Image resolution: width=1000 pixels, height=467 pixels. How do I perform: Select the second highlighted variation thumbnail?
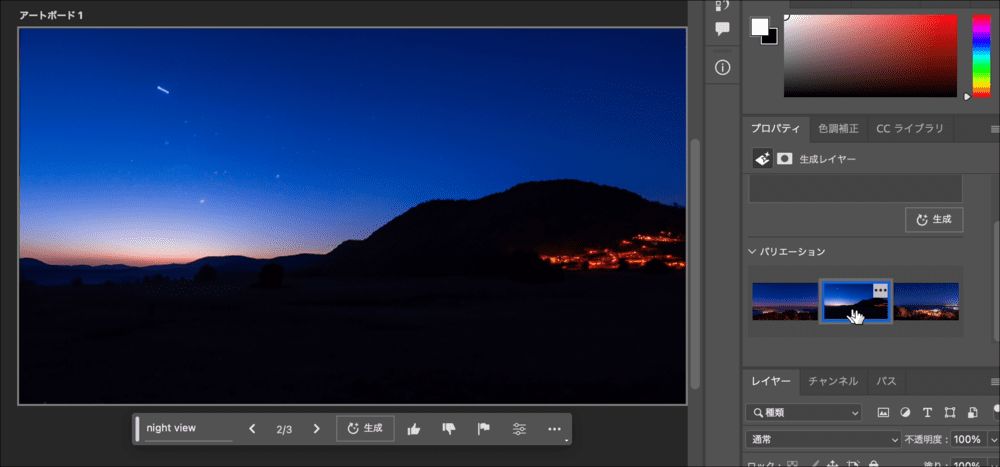pyautogui.click(x=855, y=301)
